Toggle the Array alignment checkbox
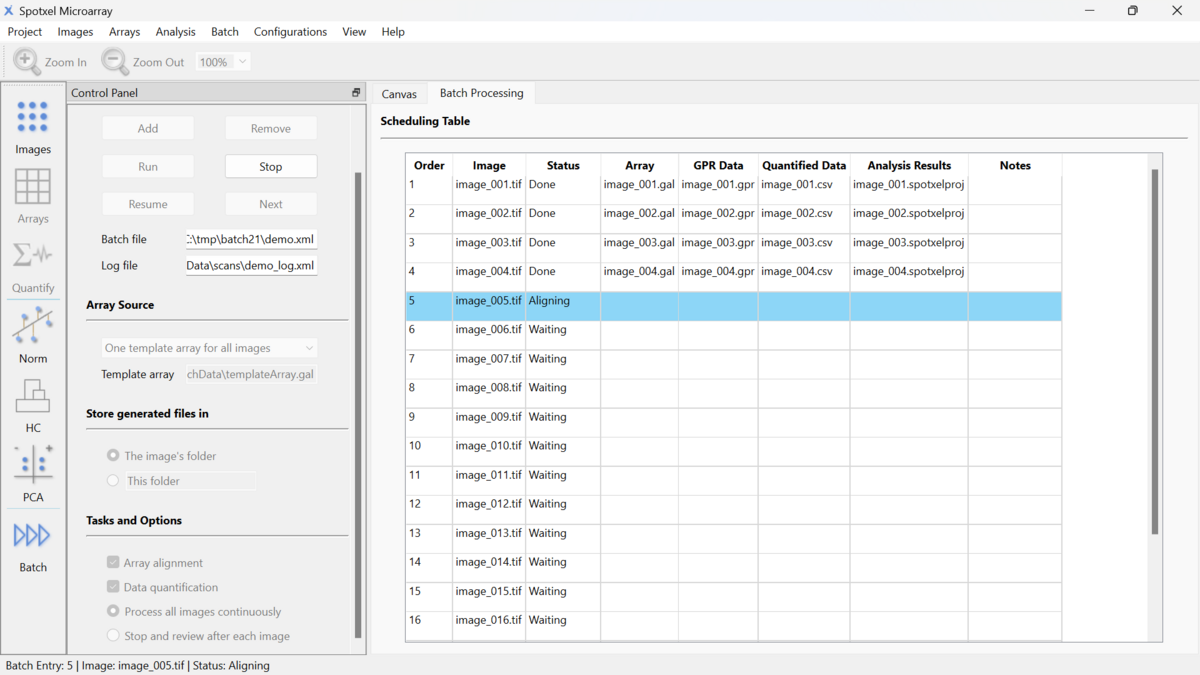1200x675 pixels. 113,563
